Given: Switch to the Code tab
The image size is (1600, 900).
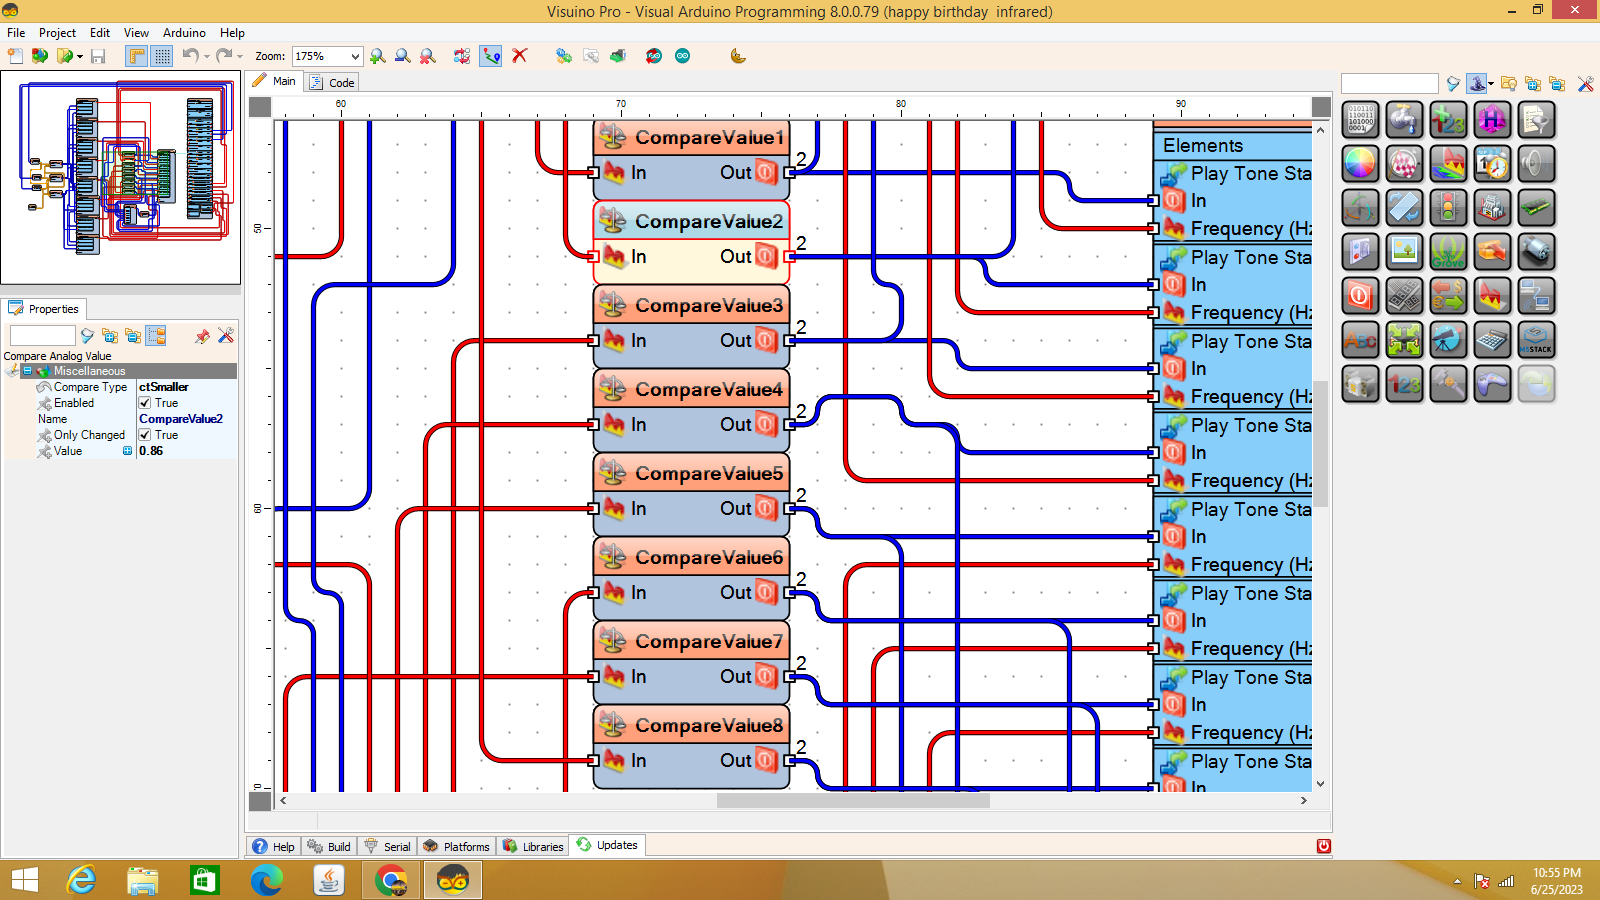Looking at the screenshot, I should [333, 83].
